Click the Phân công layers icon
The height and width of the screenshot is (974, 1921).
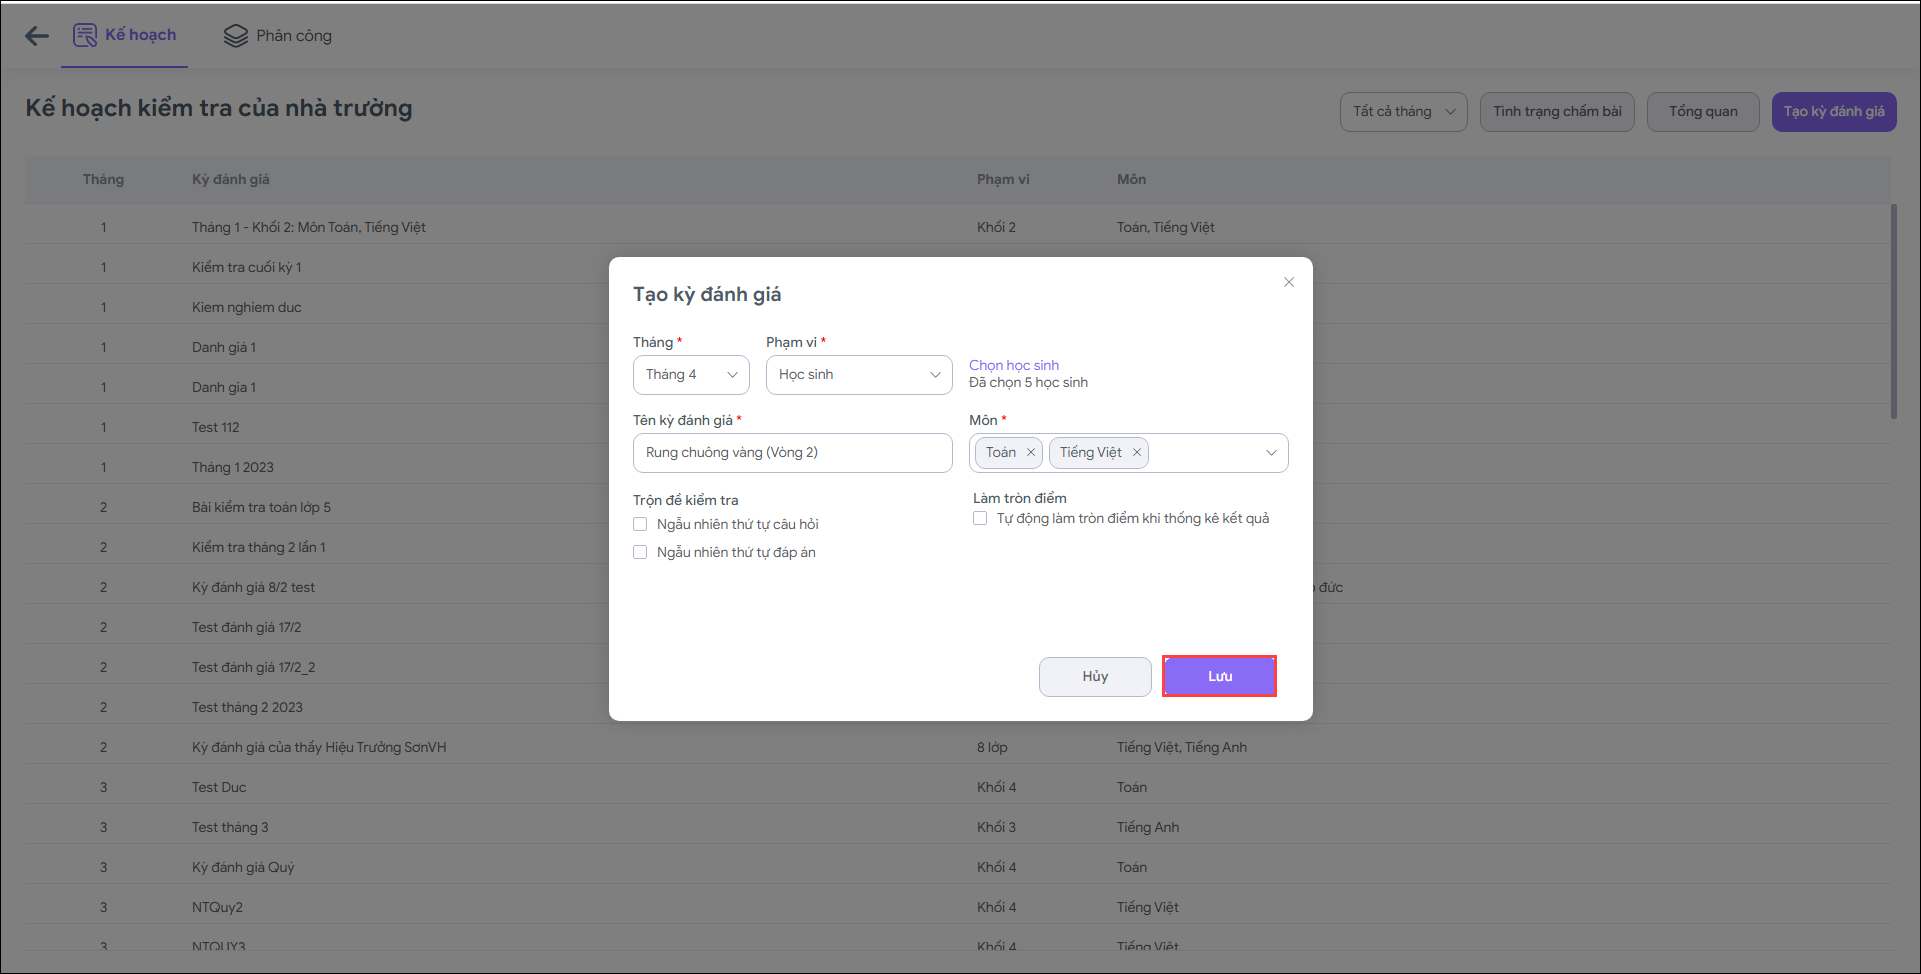click(x=235, y=36)
